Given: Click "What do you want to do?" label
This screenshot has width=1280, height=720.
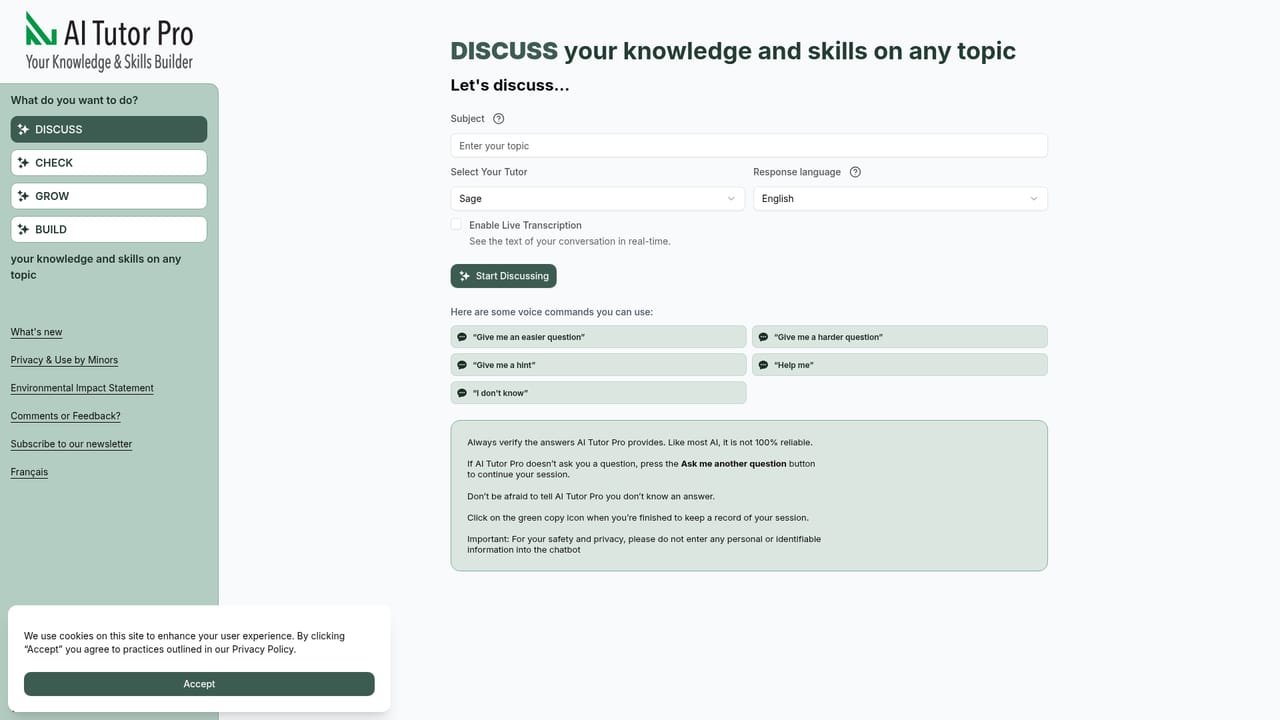Looking at the screenshot, I should coord(75,100).
